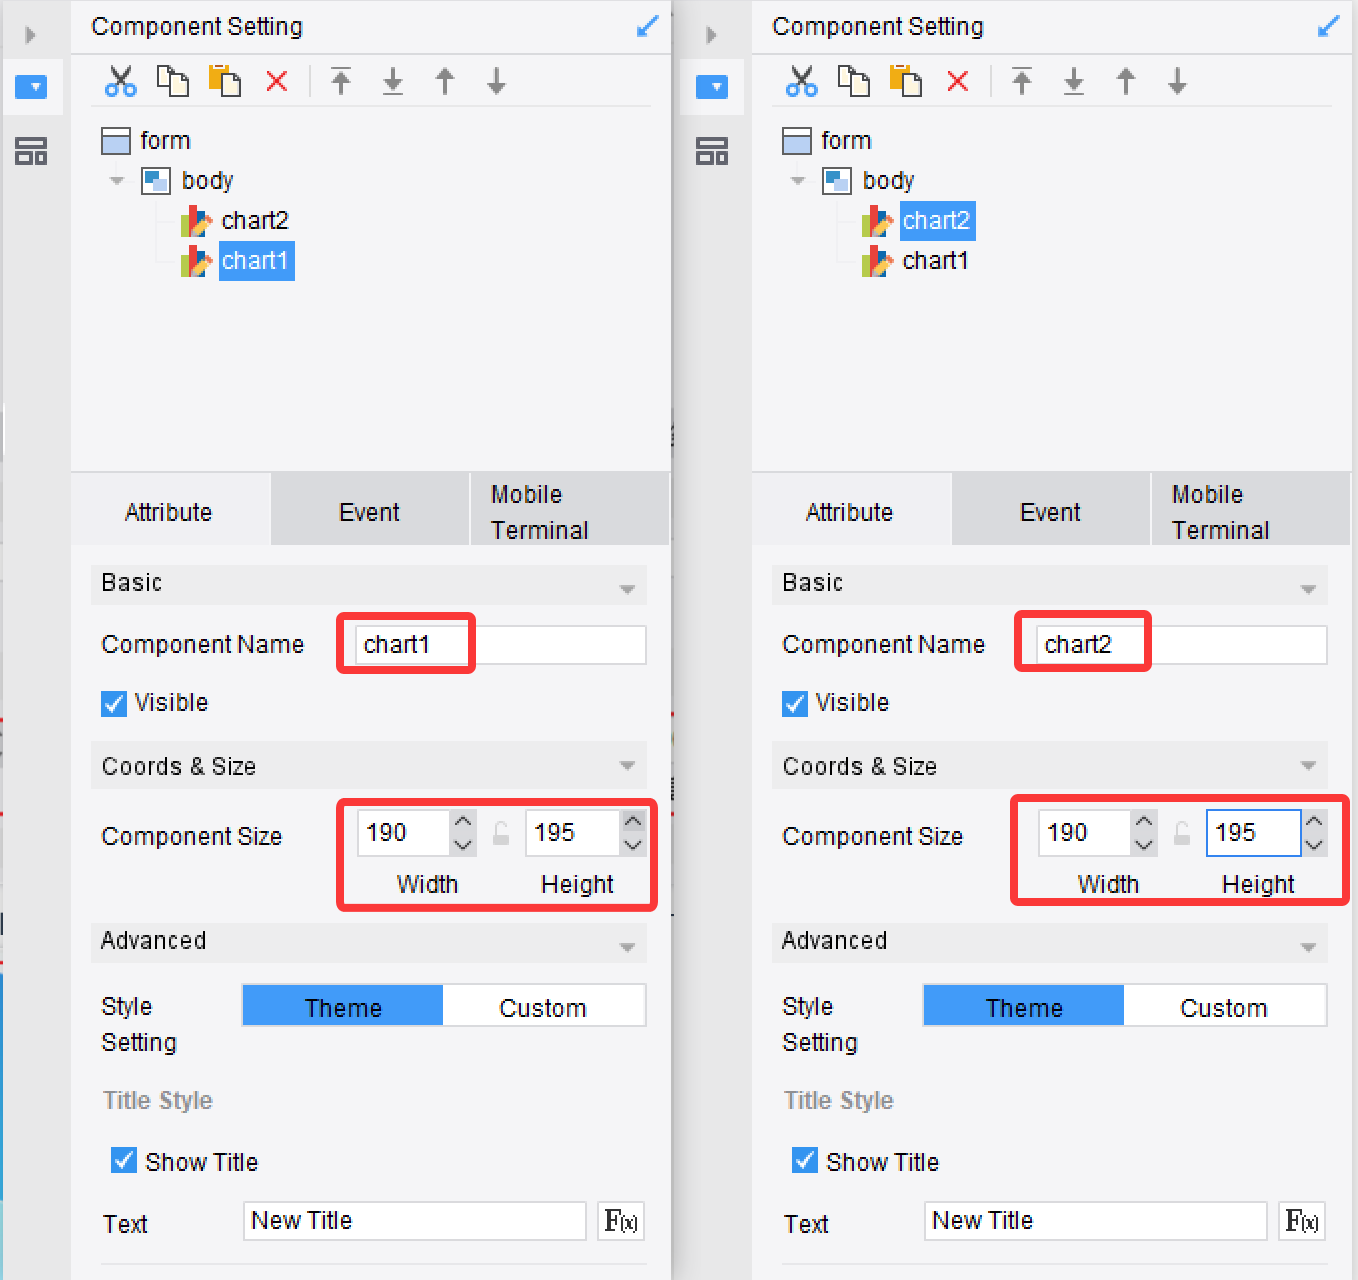Click the copy icon in left panel toolbar
This screenshot has height=1280, width=1358.
[173, 81]
